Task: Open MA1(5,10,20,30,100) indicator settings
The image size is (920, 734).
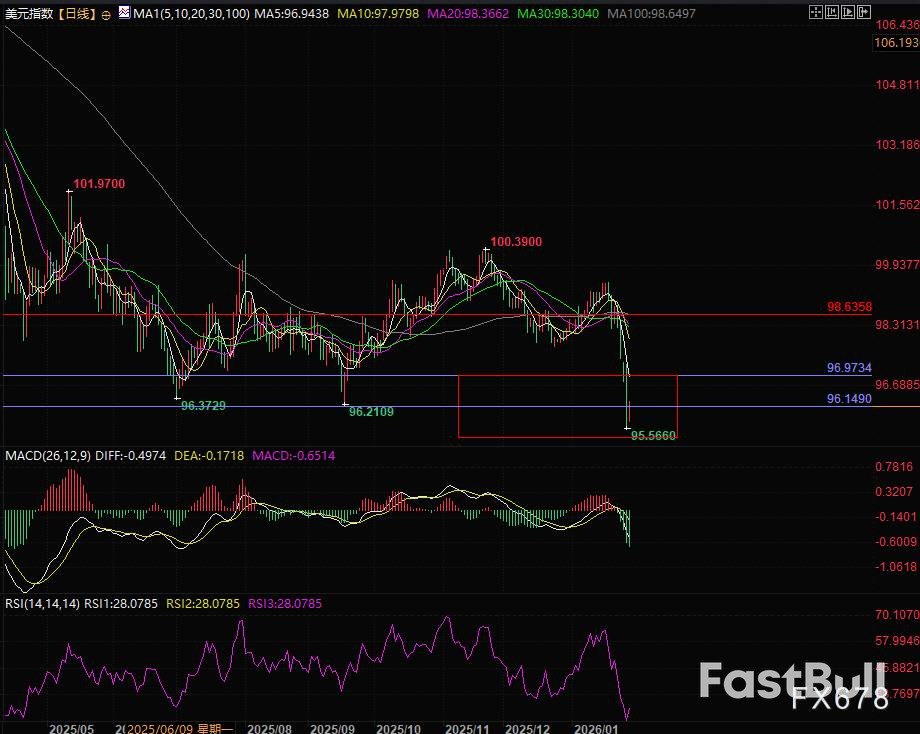Action: (x=190, y=14)
